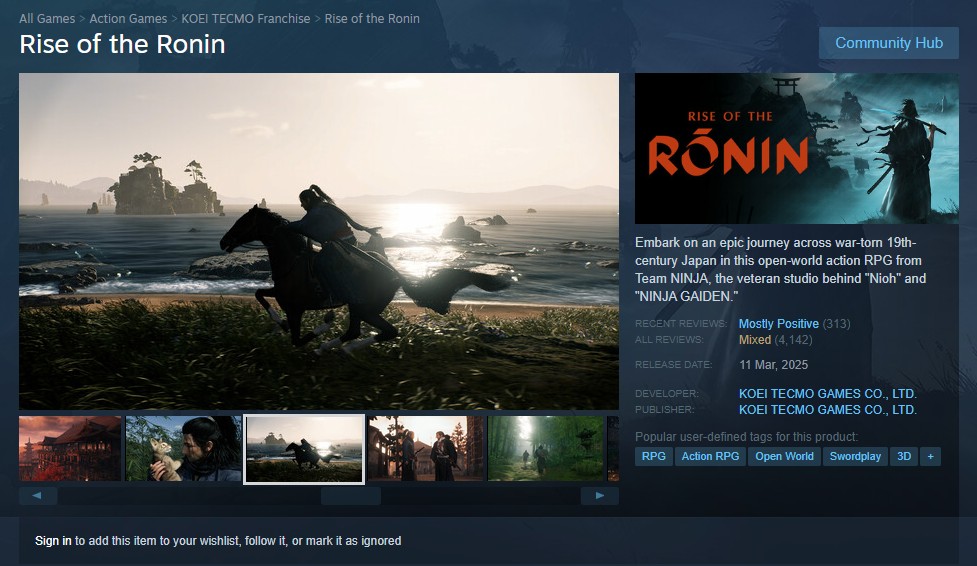Click the main horse rider screenshot

[x=319, y=241]
